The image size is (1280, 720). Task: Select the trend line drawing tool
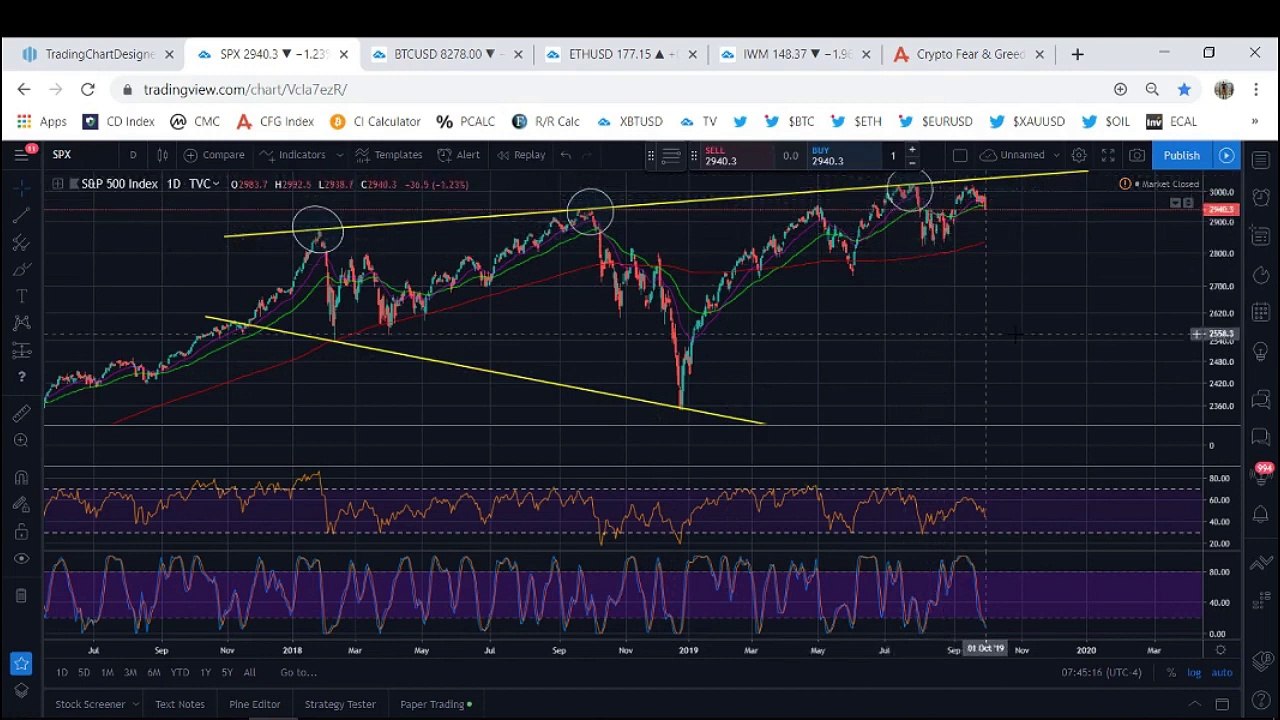click(x=21, y=215)
